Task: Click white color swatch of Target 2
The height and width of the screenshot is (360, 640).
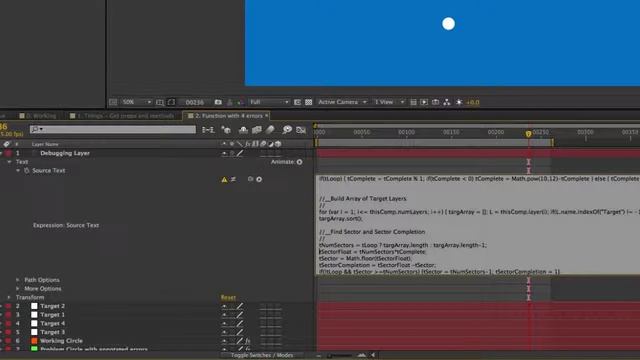Action: 34,306
